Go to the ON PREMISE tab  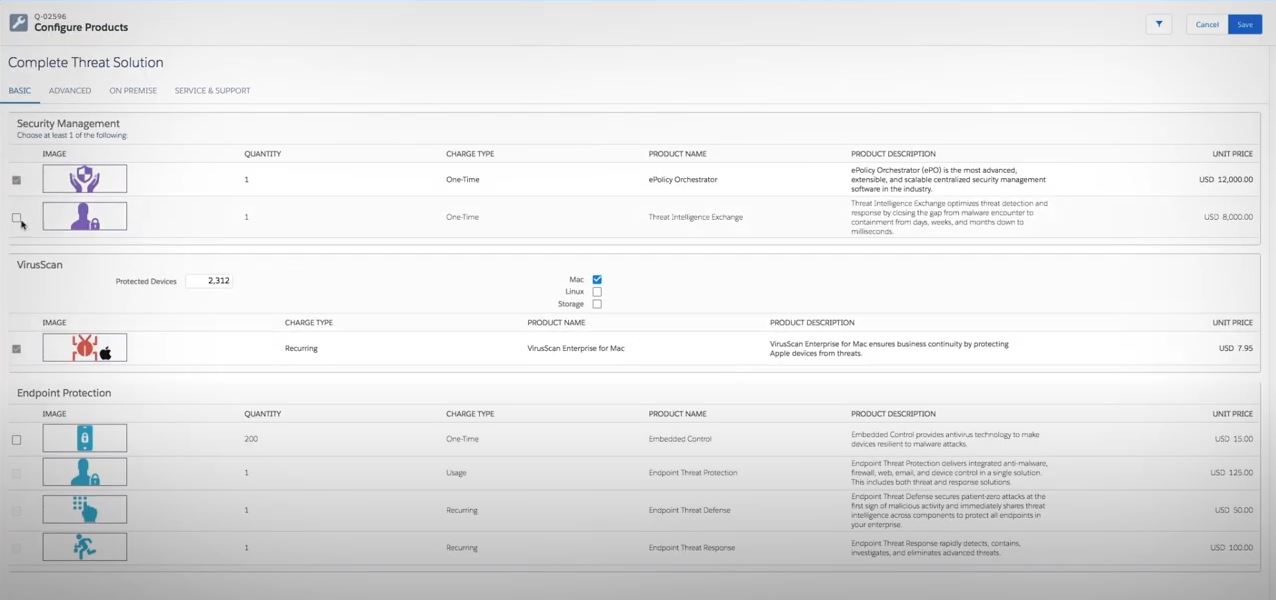(133, 90)
